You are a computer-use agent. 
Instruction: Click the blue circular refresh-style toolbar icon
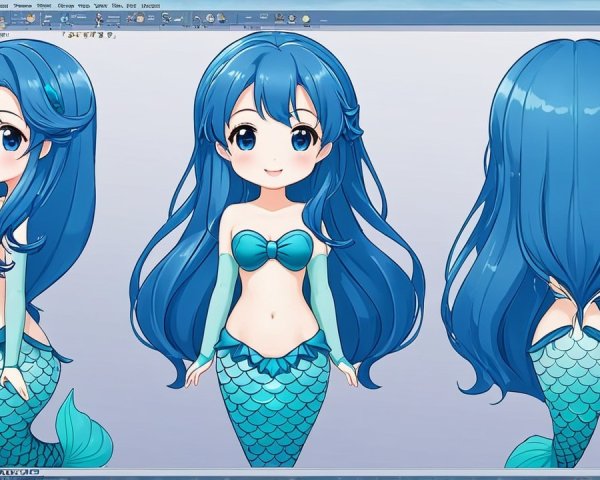pos(65,18)
